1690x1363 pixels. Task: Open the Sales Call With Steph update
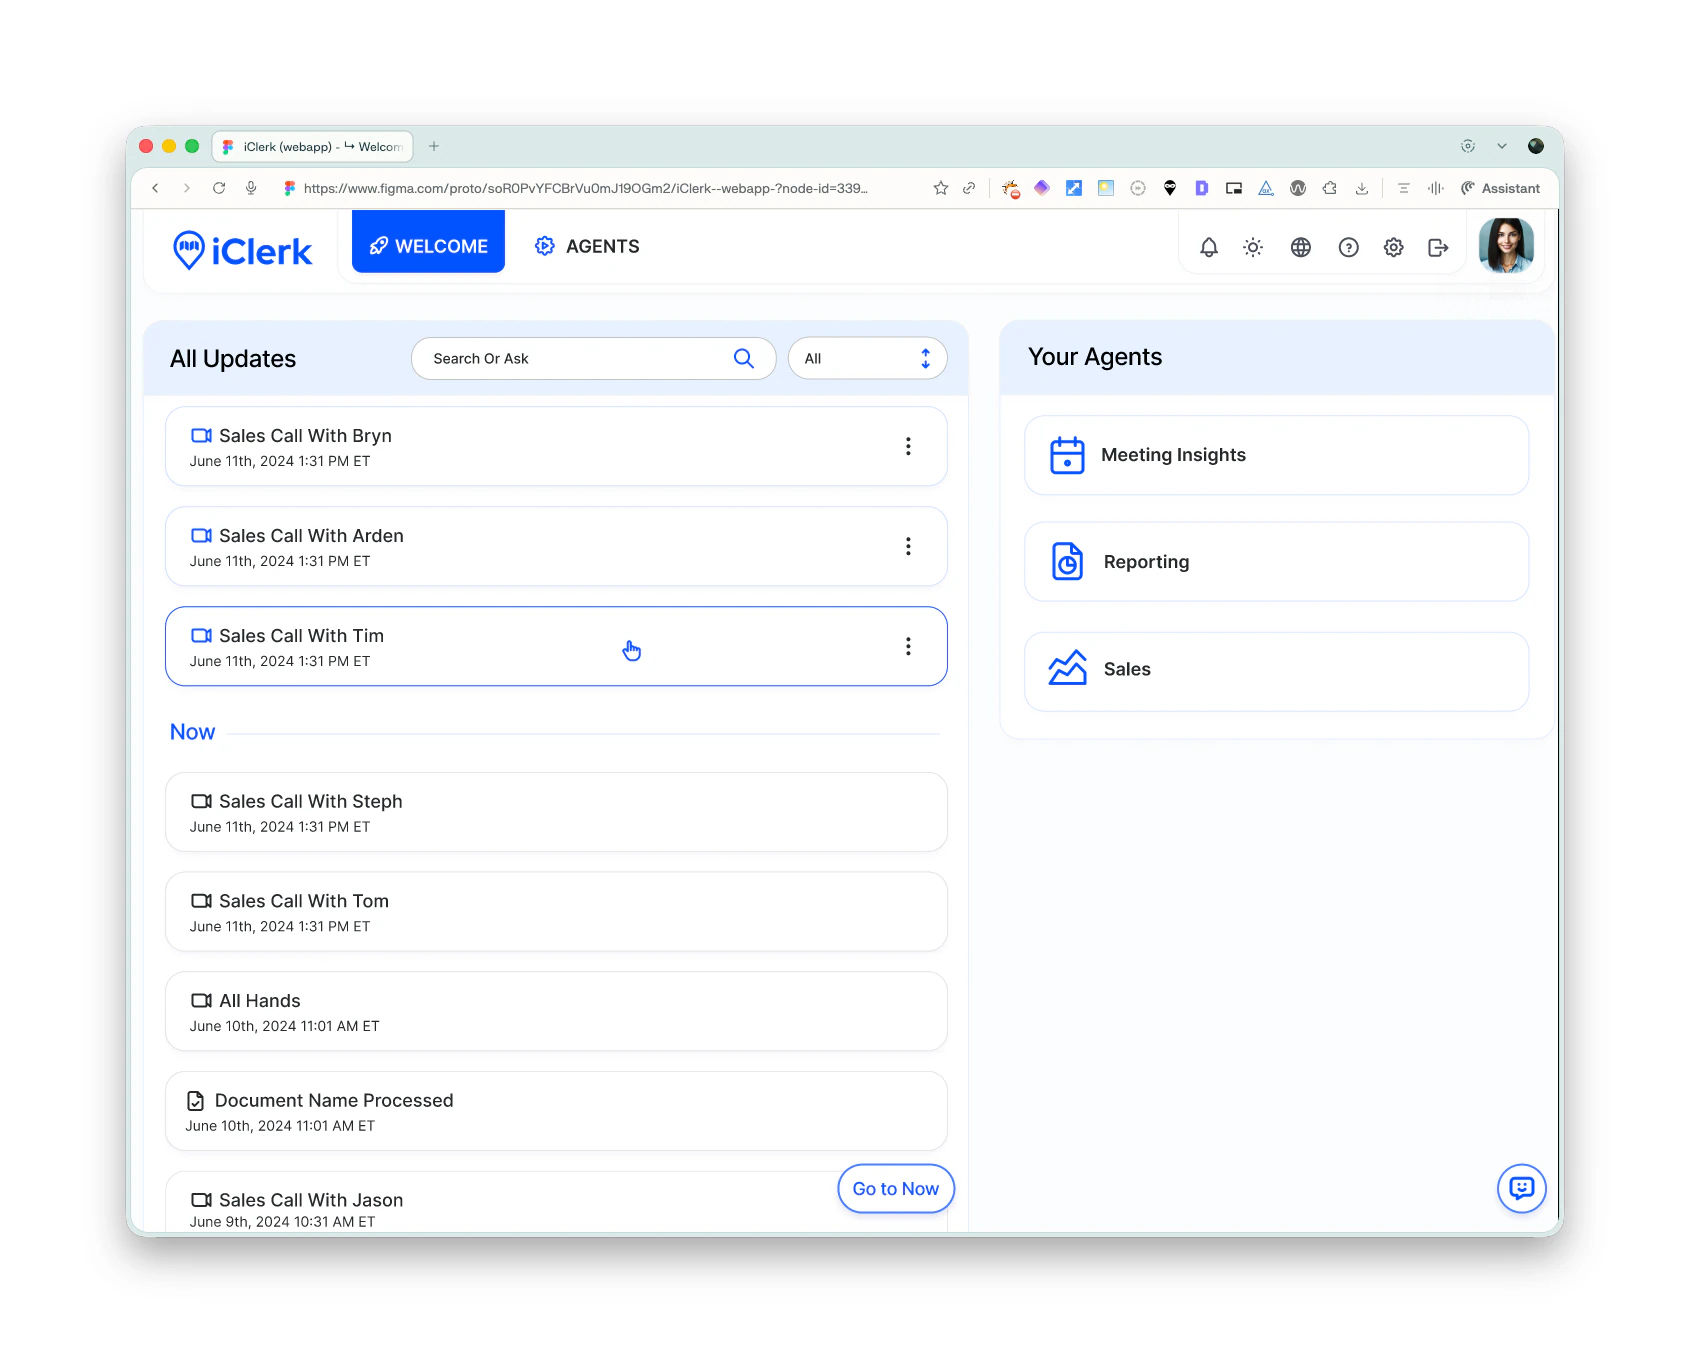(556, 812)
